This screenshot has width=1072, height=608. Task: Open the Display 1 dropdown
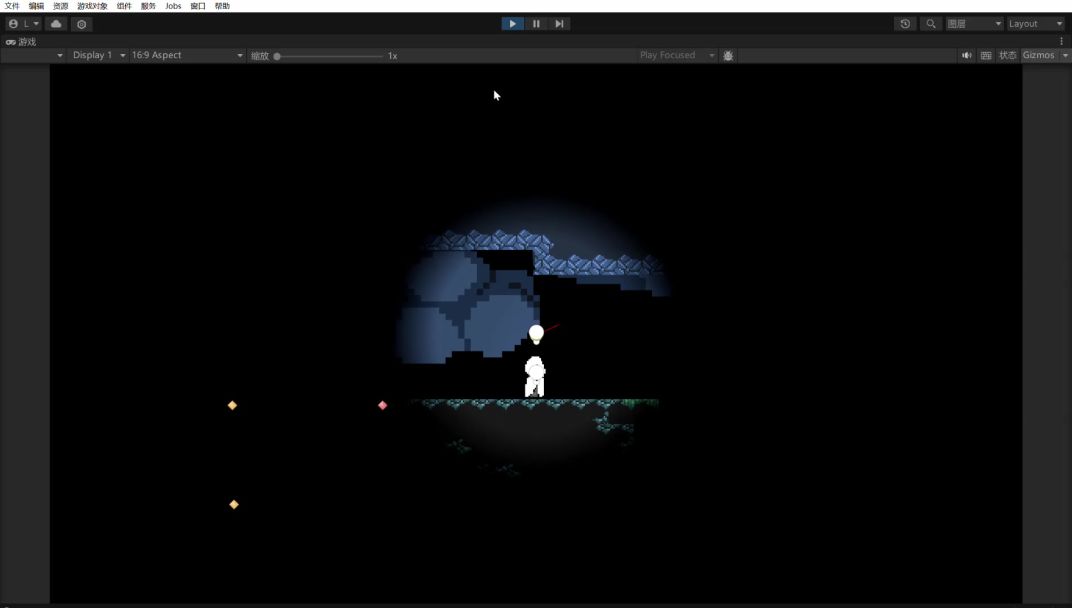(x=98, y=56)
